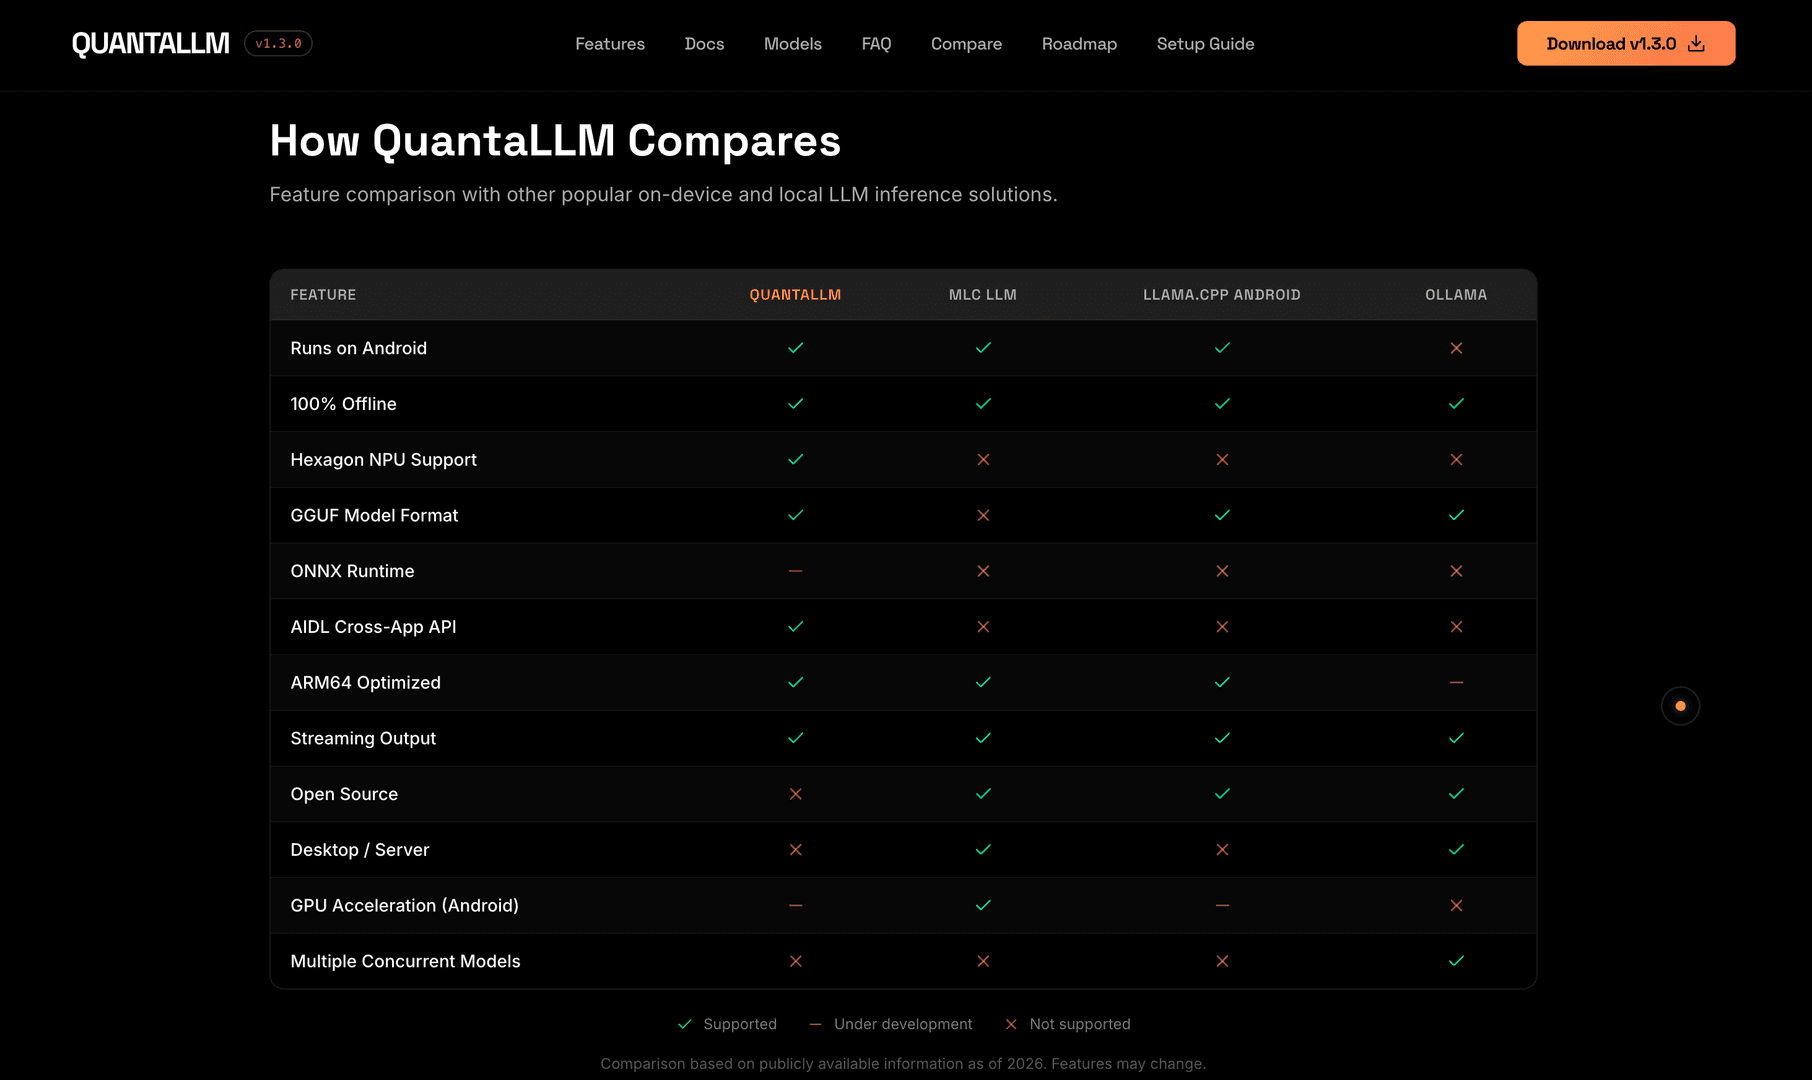Click llama.cpp's checkmark for GGUF Model Format
The image size is (1812, 1080).
1222,515
